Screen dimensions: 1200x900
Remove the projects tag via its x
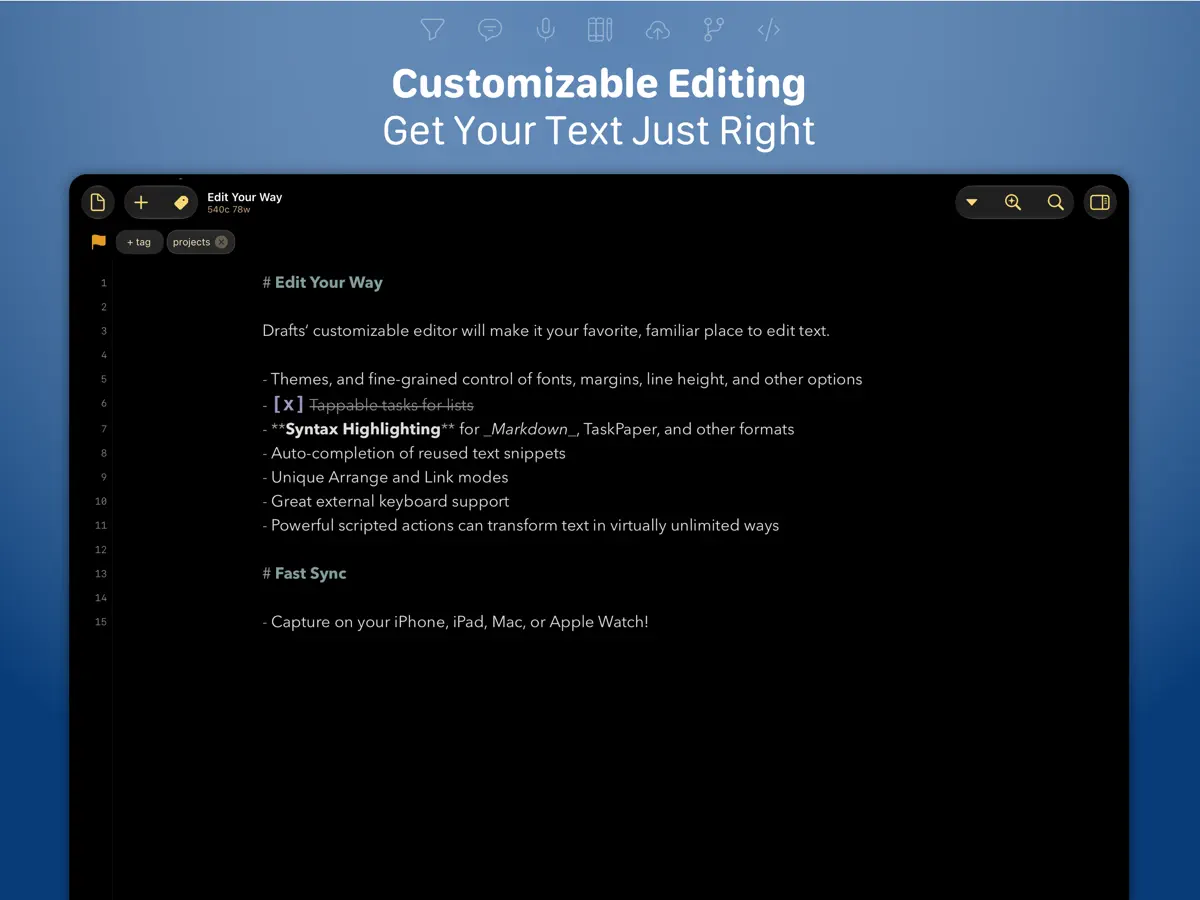pos(221,242)
